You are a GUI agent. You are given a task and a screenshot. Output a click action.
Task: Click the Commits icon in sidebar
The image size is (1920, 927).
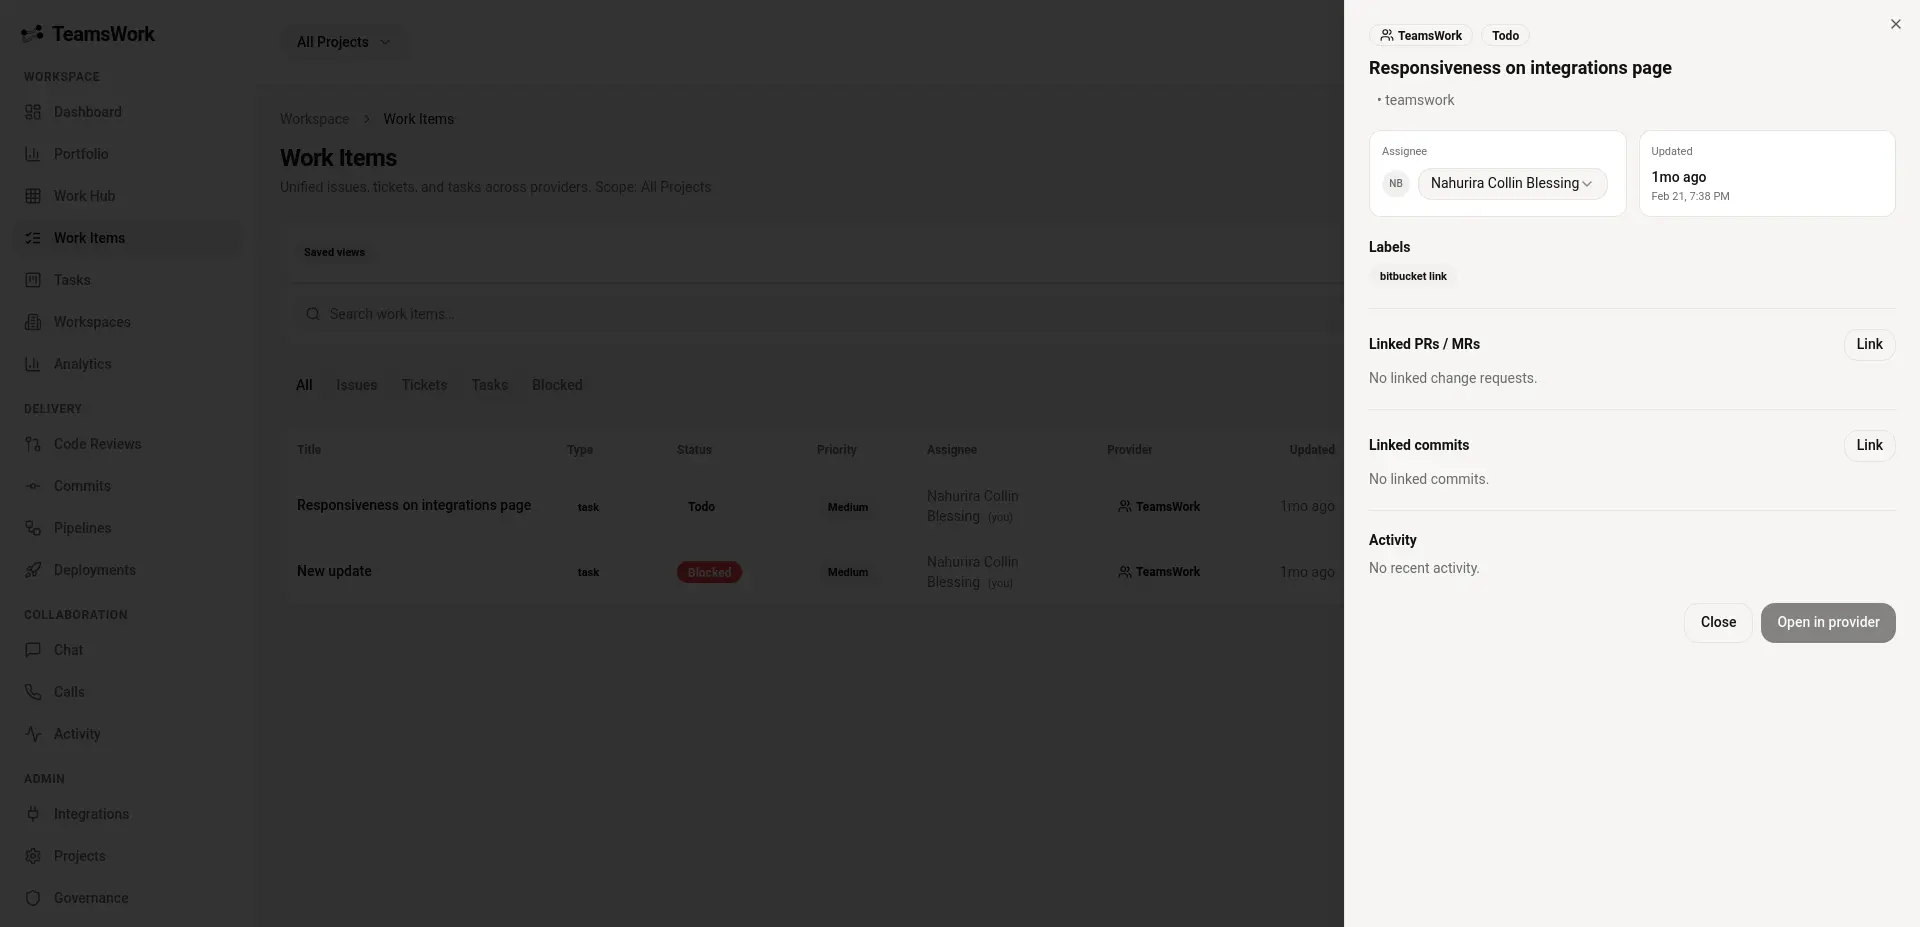pyautogui.click(x=33, y=486)
